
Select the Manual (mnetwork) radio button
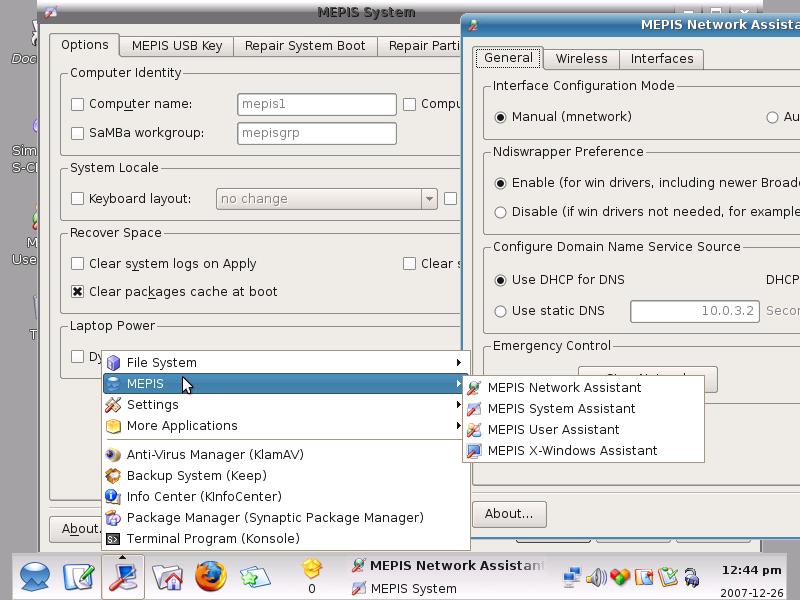pos(501,117)
